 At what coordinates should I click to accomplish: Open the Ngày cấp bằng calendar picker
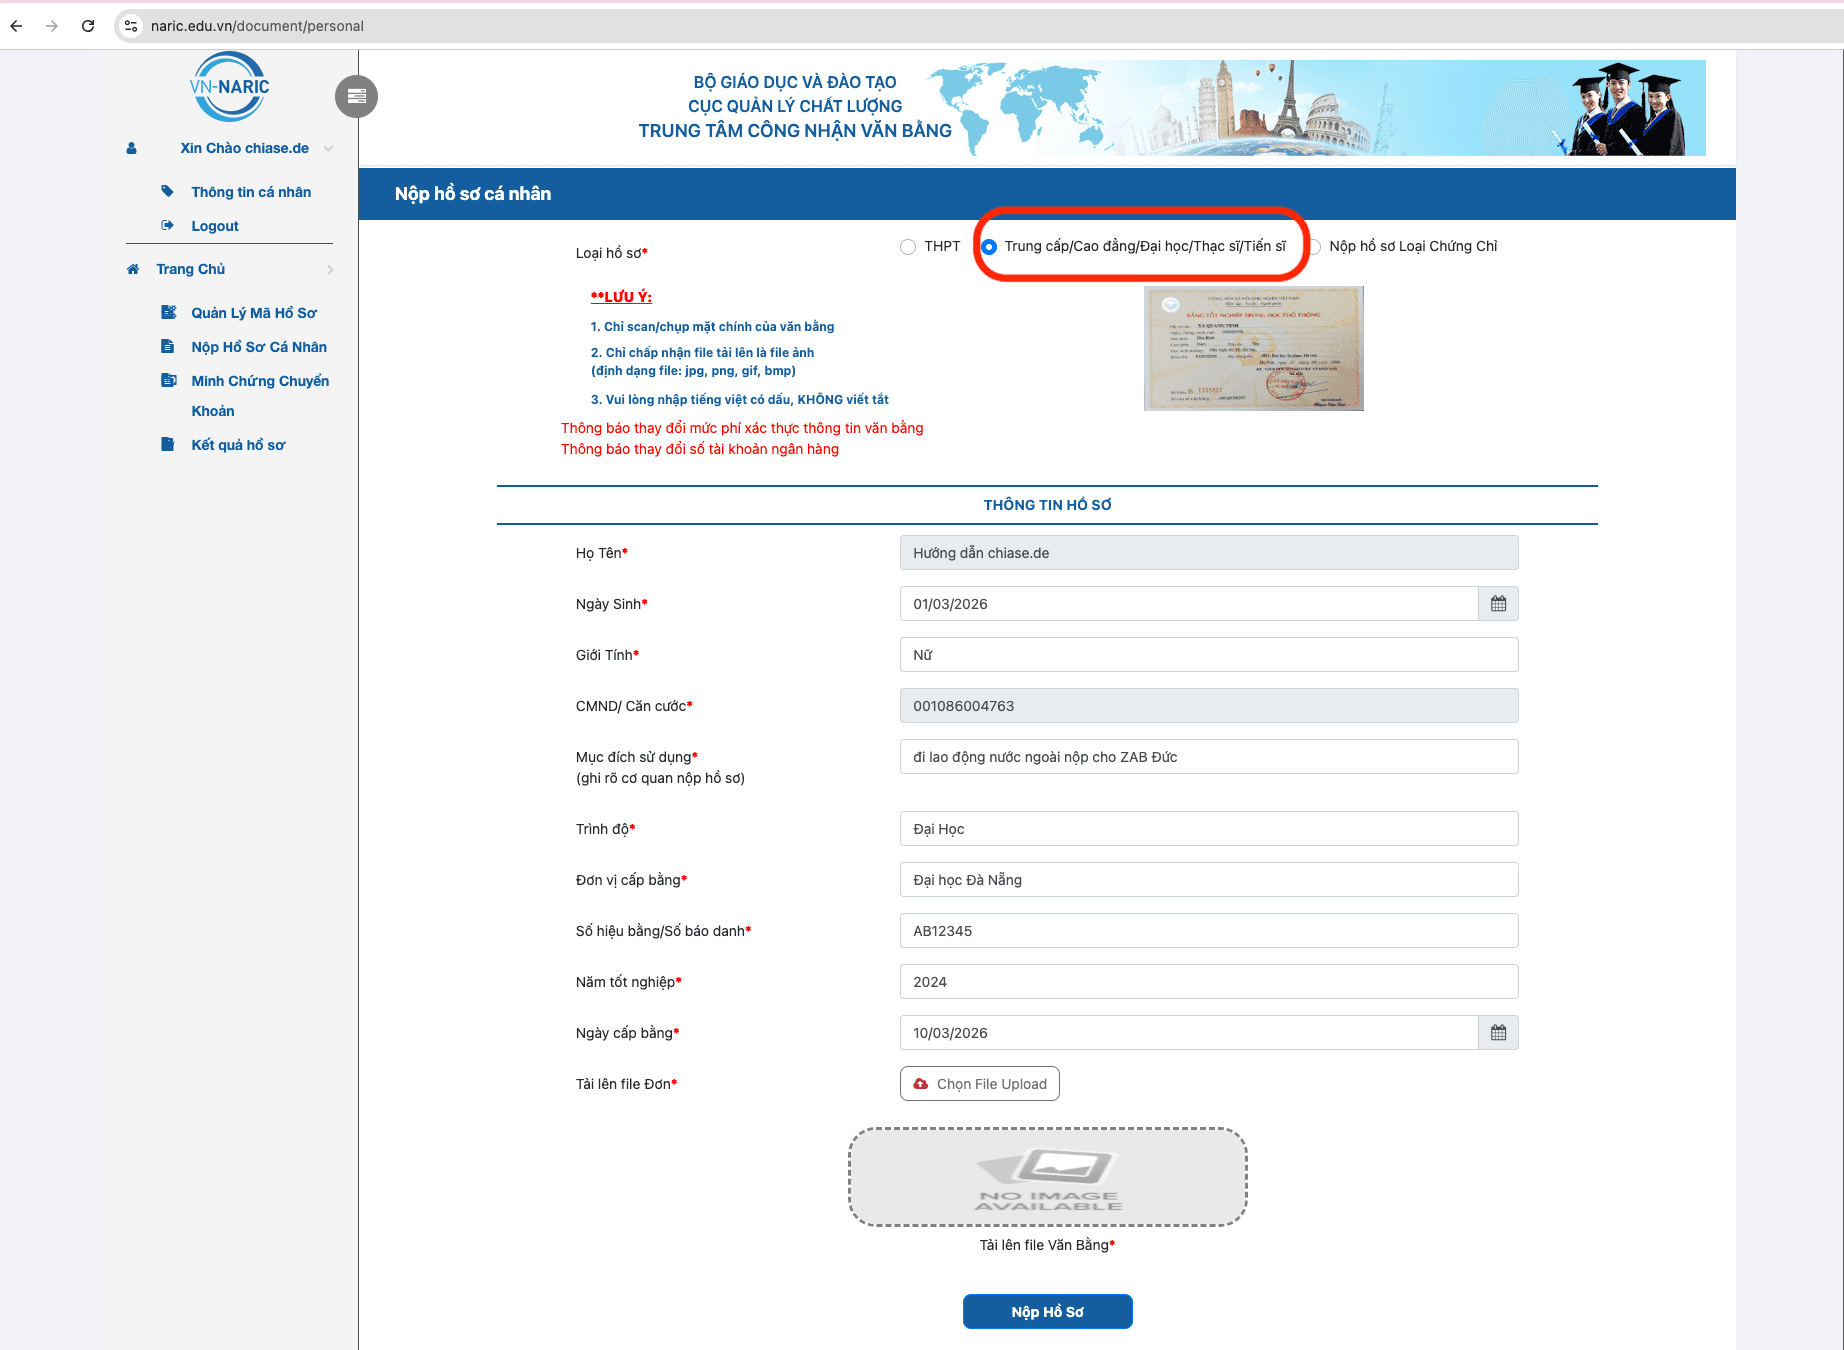[x=1498, y=1032]
